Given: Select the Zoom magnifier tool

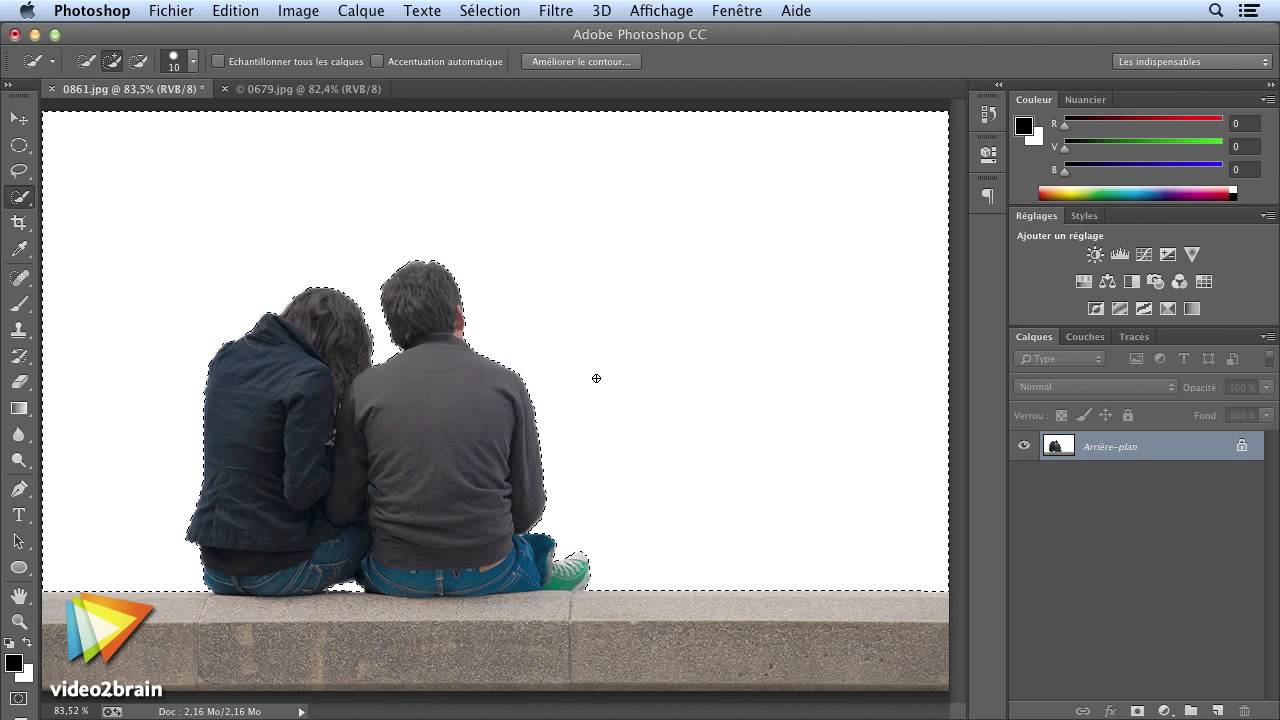Looking at the screenshot, I should pyautogui.click(x=19, y=622).
